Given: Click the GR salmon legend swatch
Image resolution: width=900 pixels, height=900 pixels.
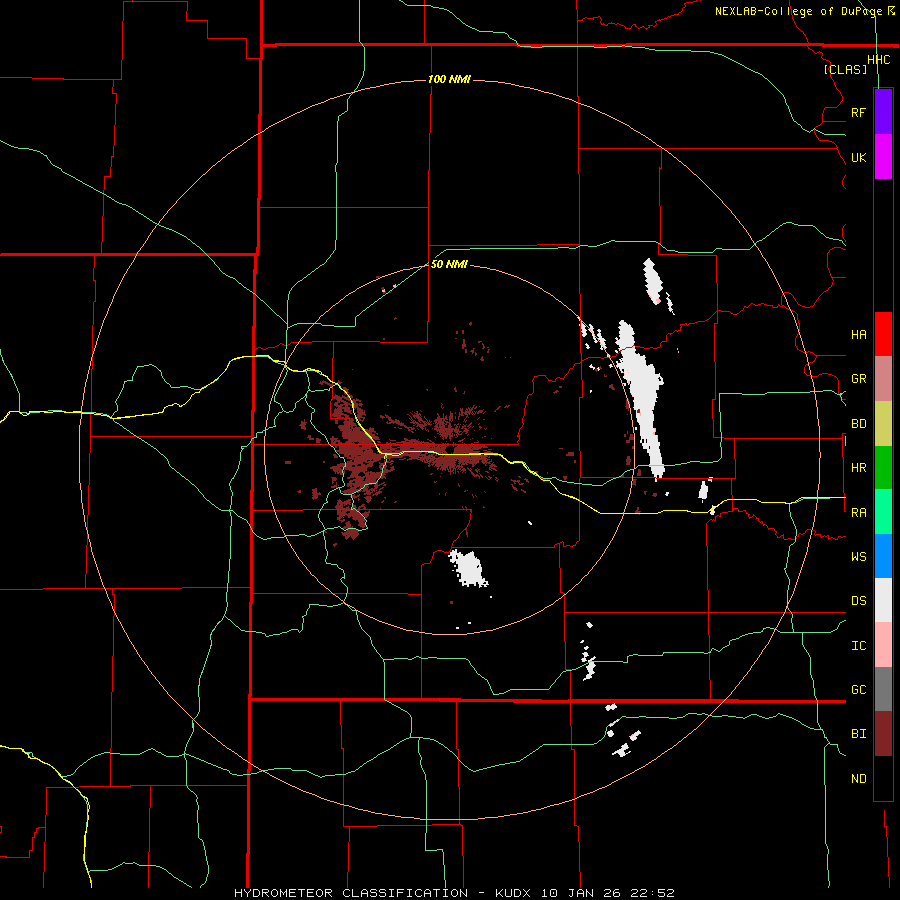Looking at the screenshot, I should click(x=883, y=379).
